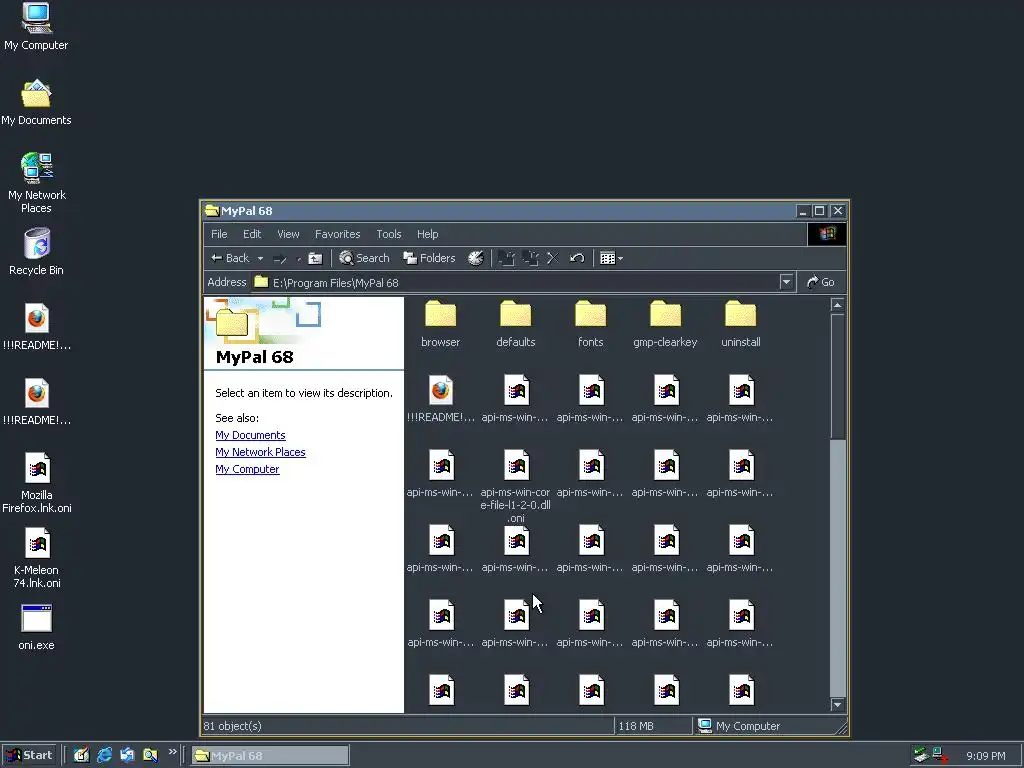Select My Network Places desktop icon
The height and width of the screenshot is (768, 1024).
pyautogui.click(x=36, y=183)
